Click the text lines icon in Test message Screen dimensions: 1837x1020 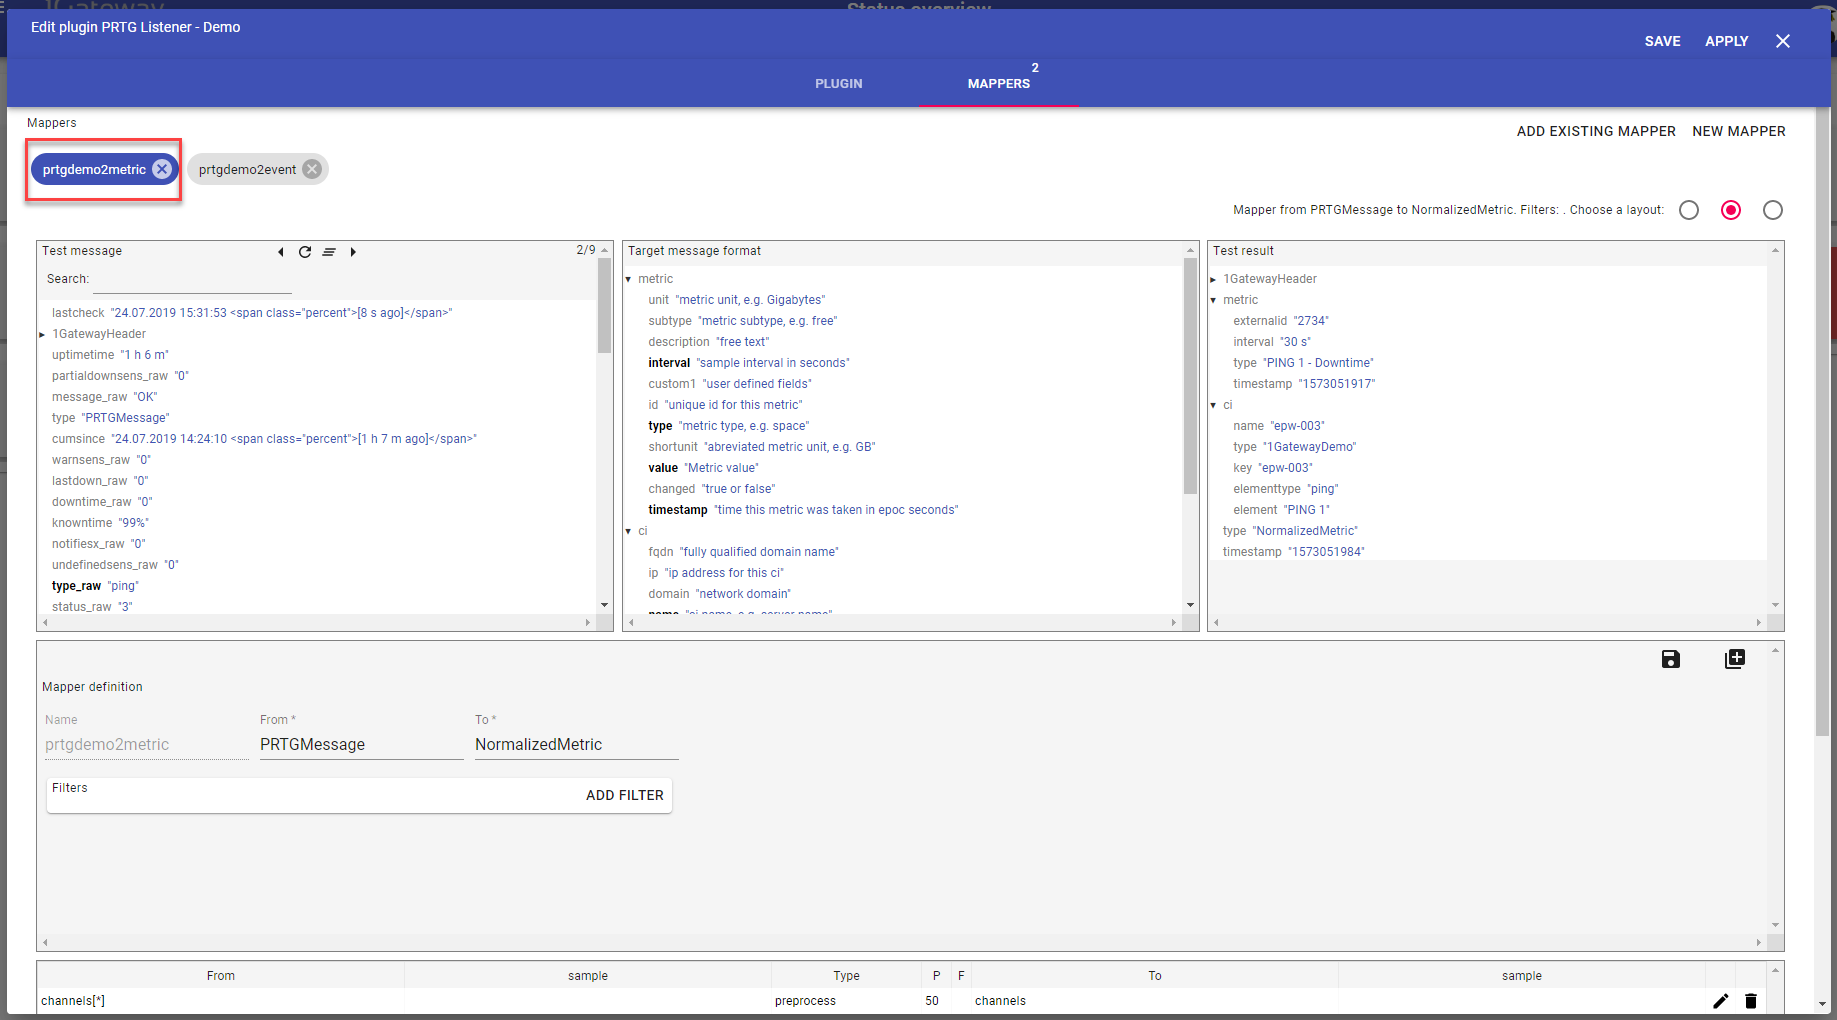point(329,252)
